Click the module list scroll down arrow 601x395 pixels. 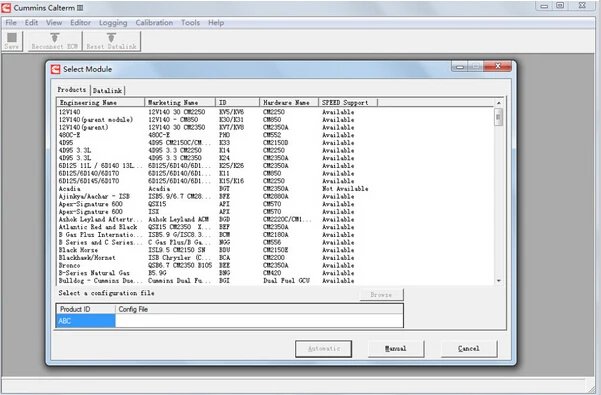(499, 281)
